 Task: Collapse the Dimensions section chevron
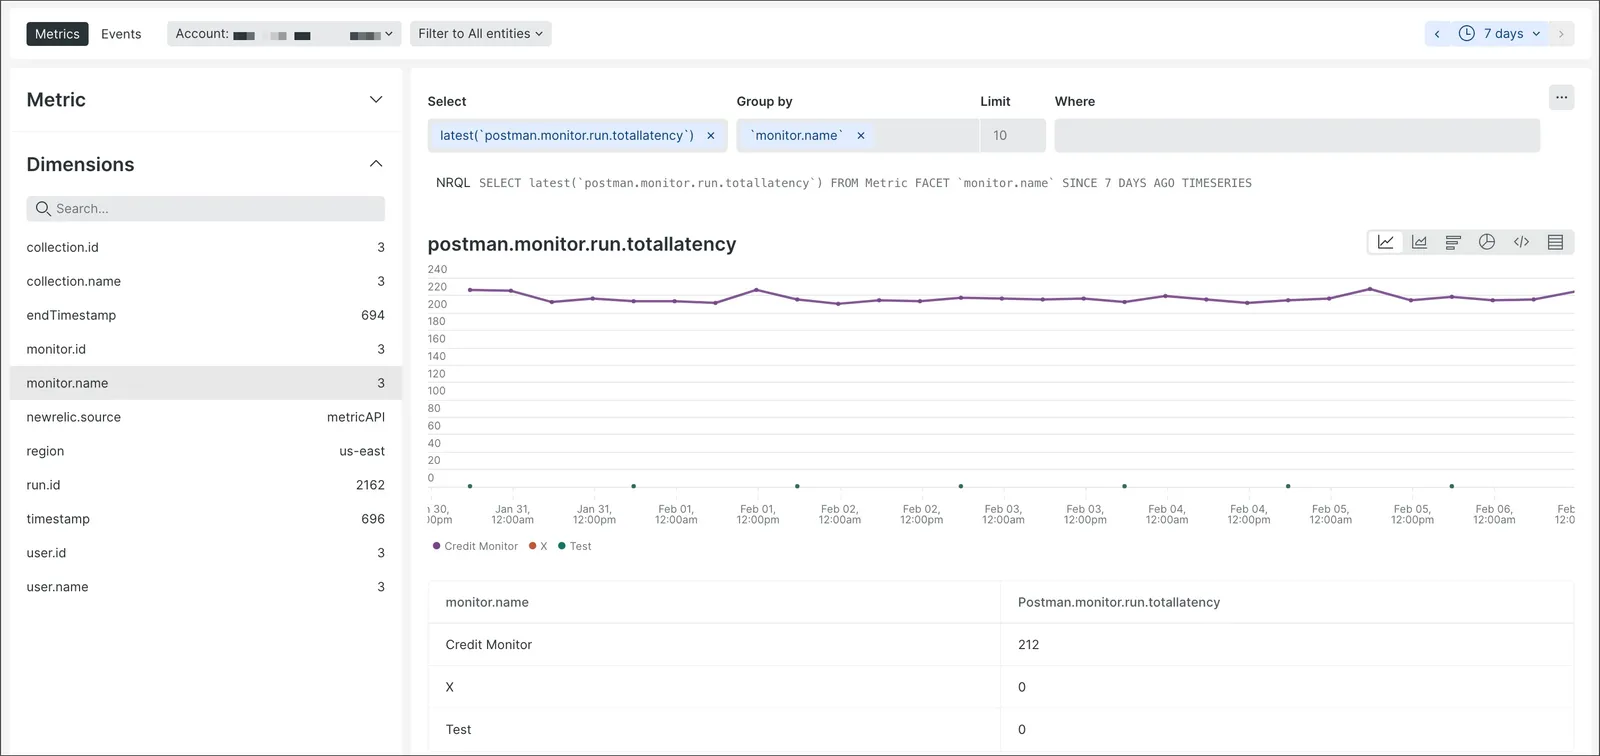point(376,164)
